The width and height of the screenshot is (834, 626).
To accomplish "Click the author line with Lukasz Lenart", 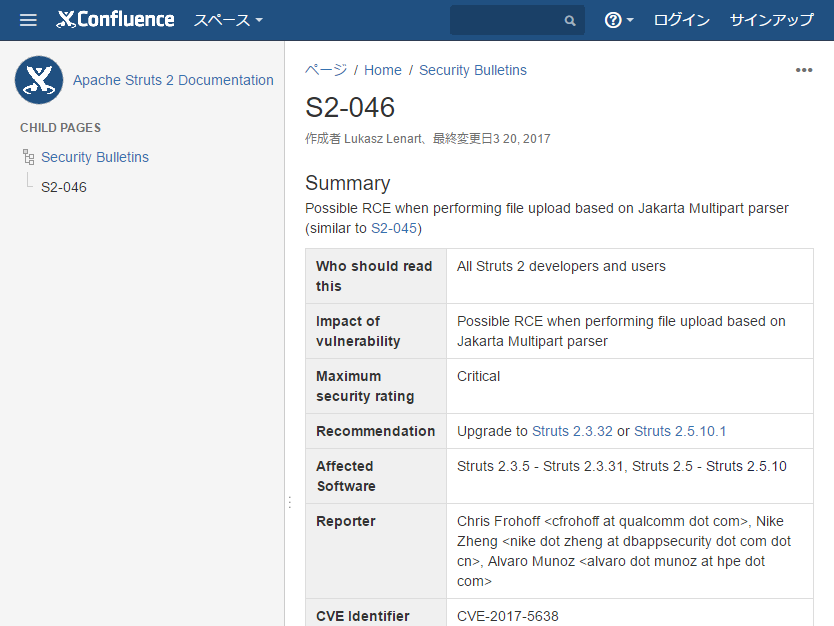I will 428,139.
